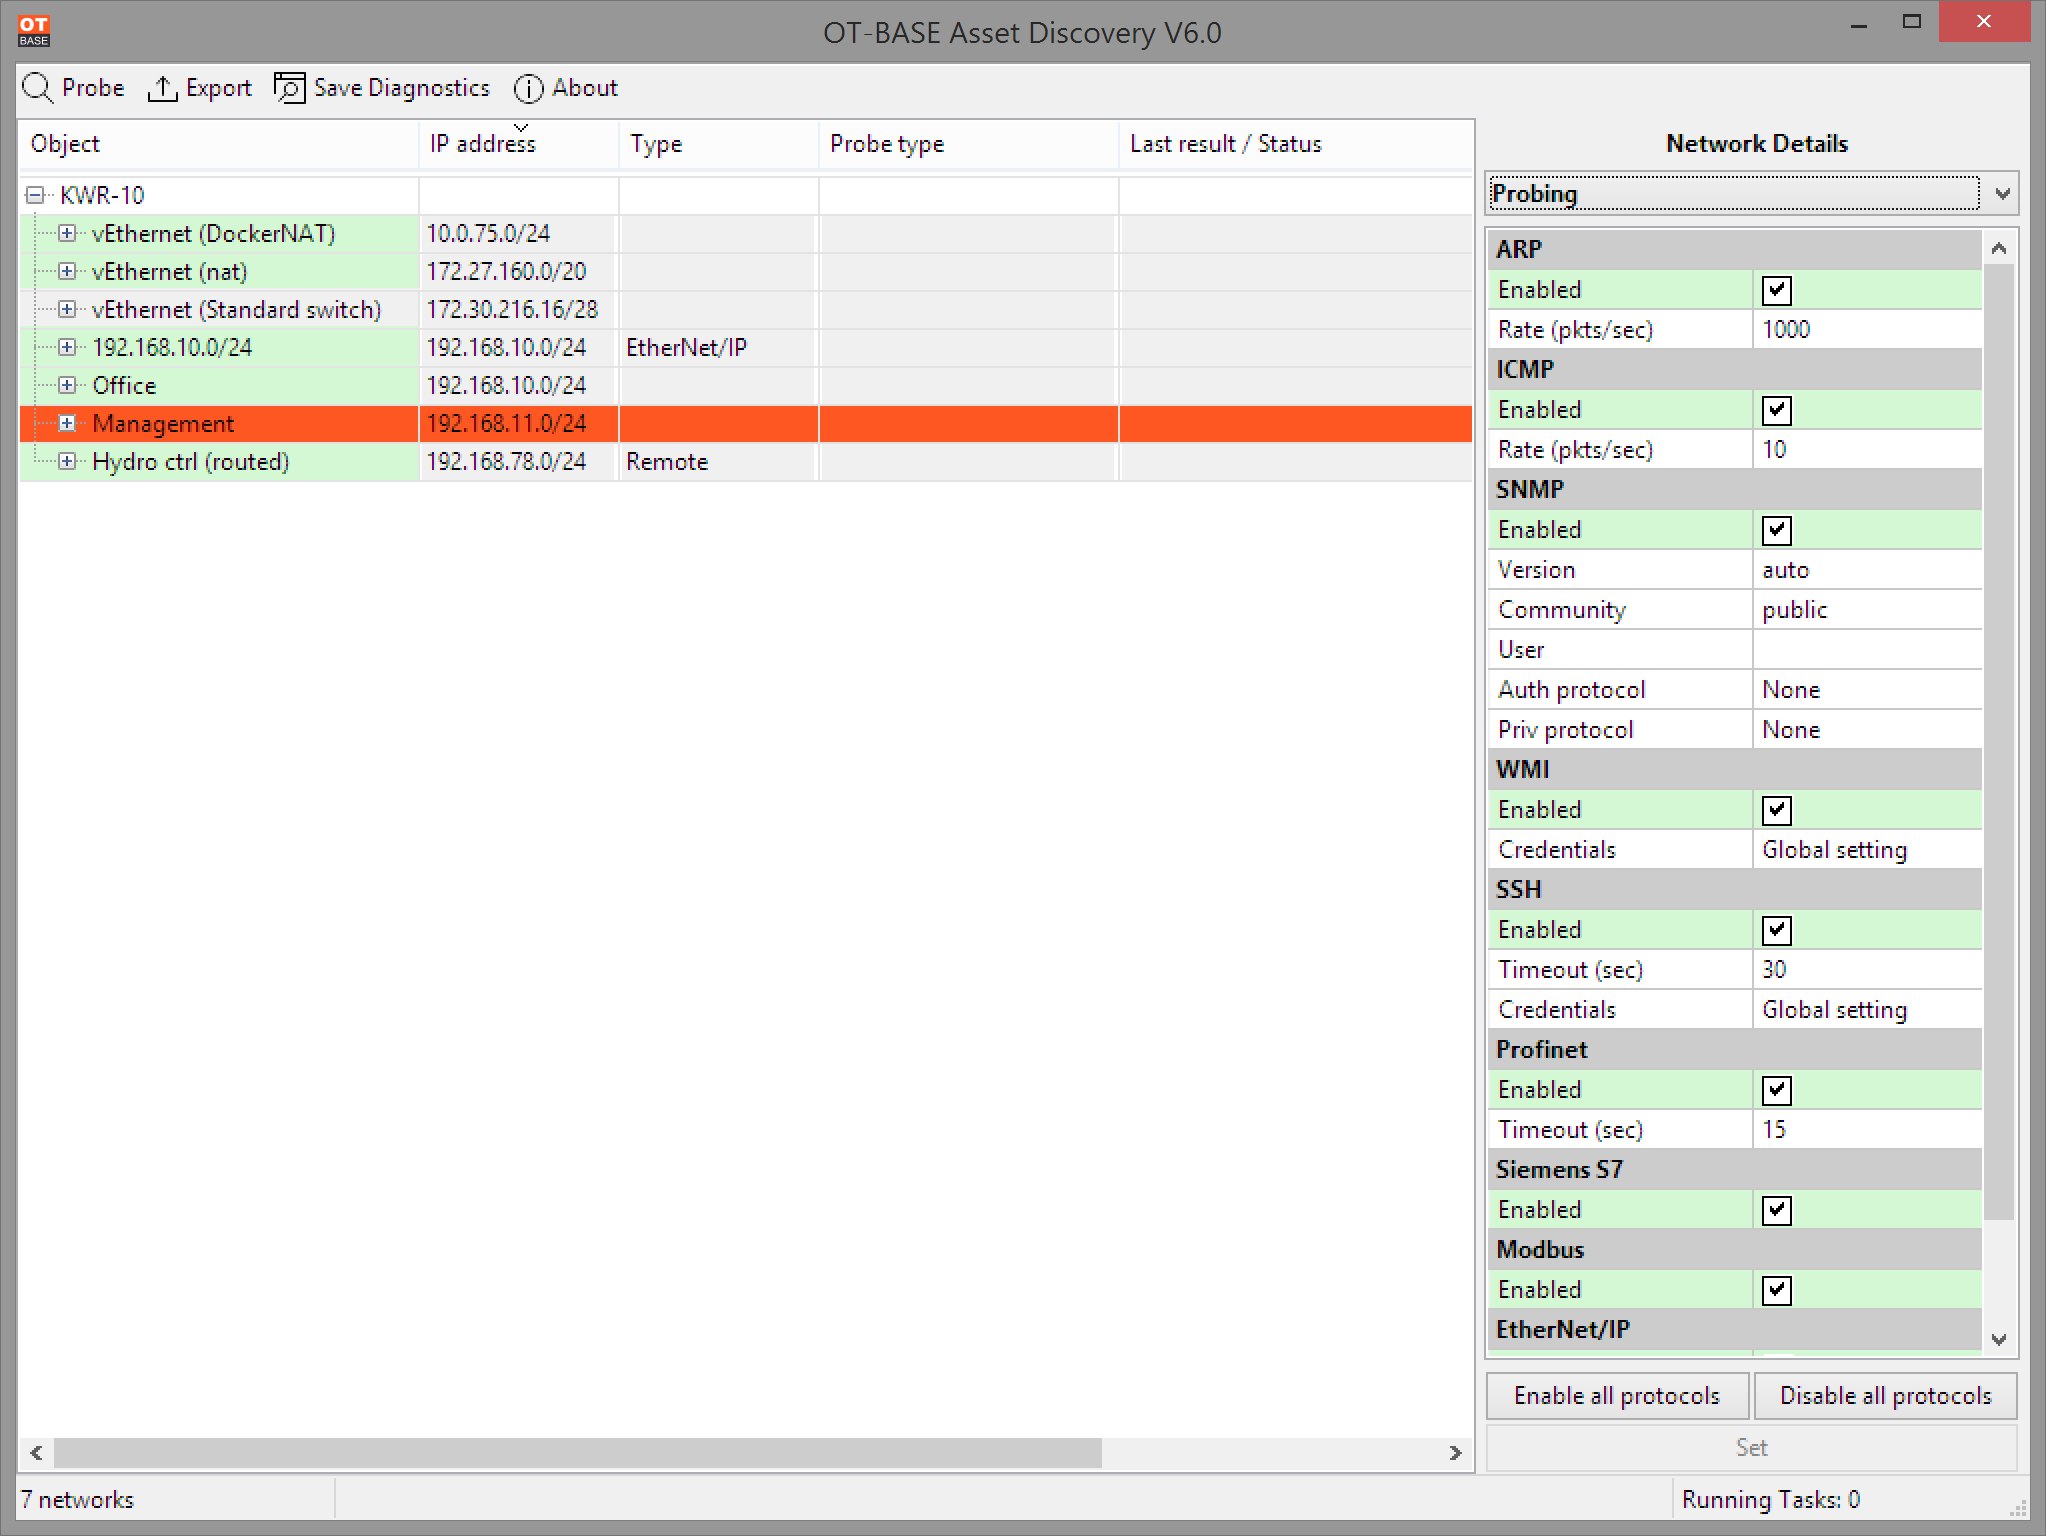Collapse the KWR-10 root node
The width and height of the screenshot is (2046, 1536).
click(x=35, y=195)
